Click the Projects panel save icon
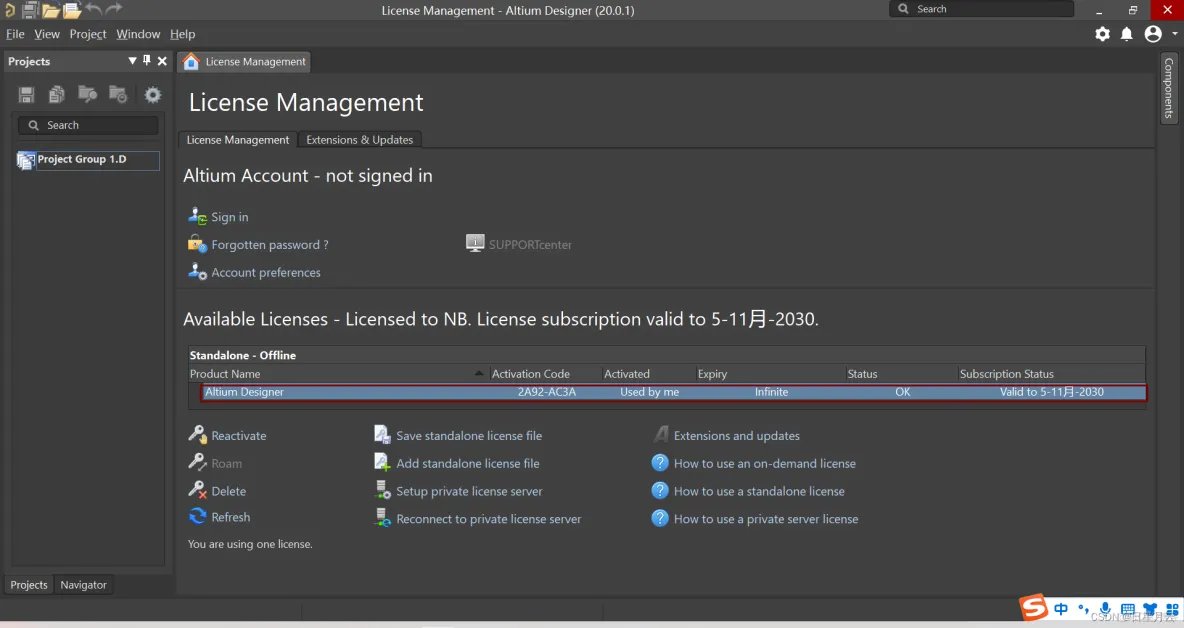The height and width of the screenshot is (628, 1184). point(26,94)
